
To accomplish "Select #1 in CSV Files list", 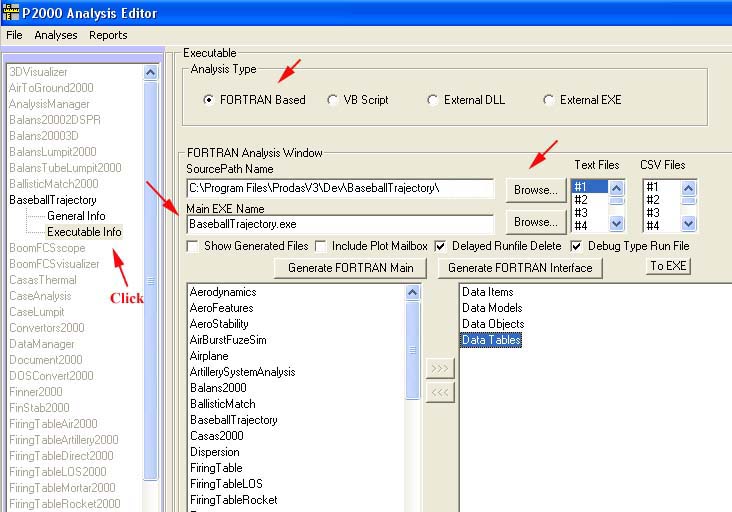I will pyautogui.click(x=662, y=187).
